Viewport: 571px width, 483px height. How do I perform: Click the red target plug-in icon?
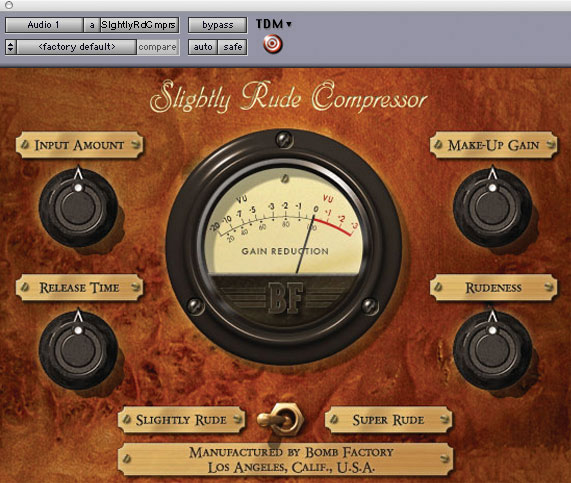pos(272,44)
